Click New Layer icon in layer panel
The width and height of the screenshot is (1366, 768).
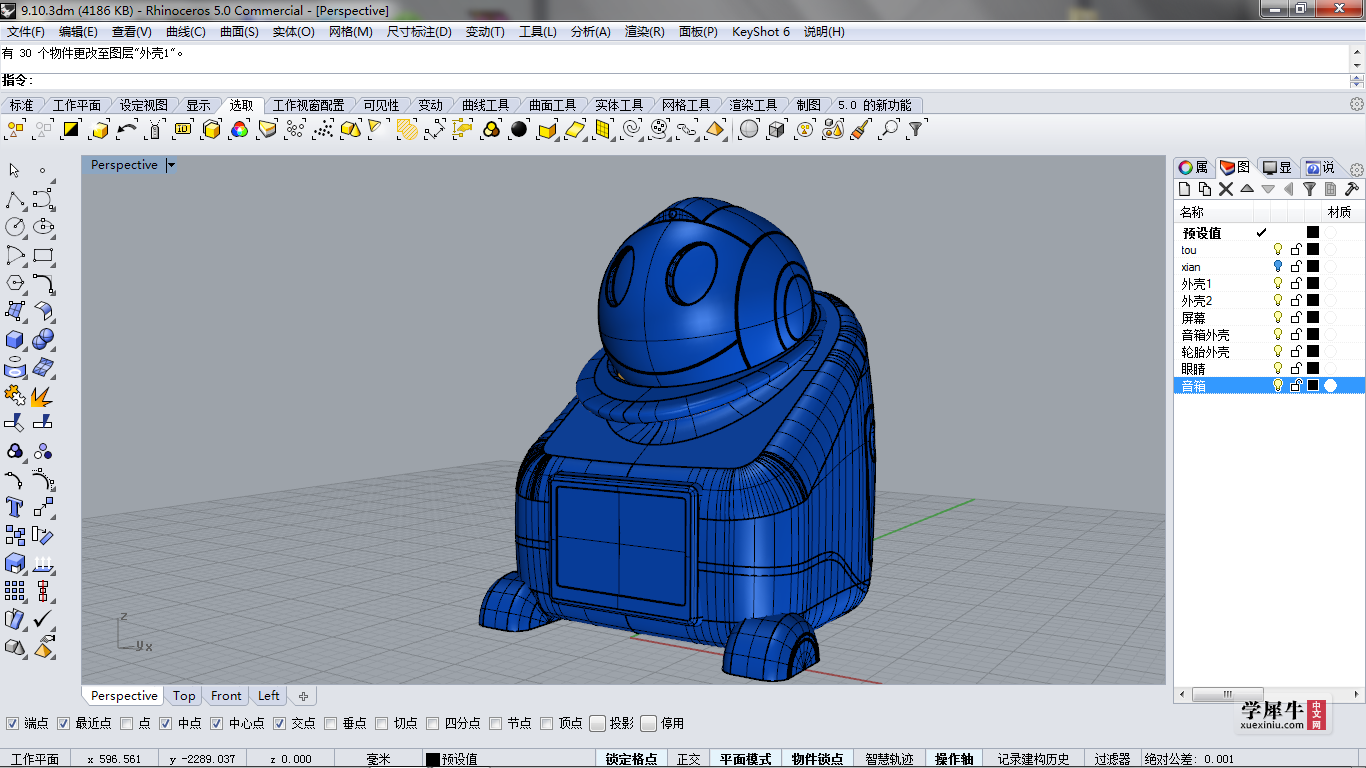(x=1184, y=189)
